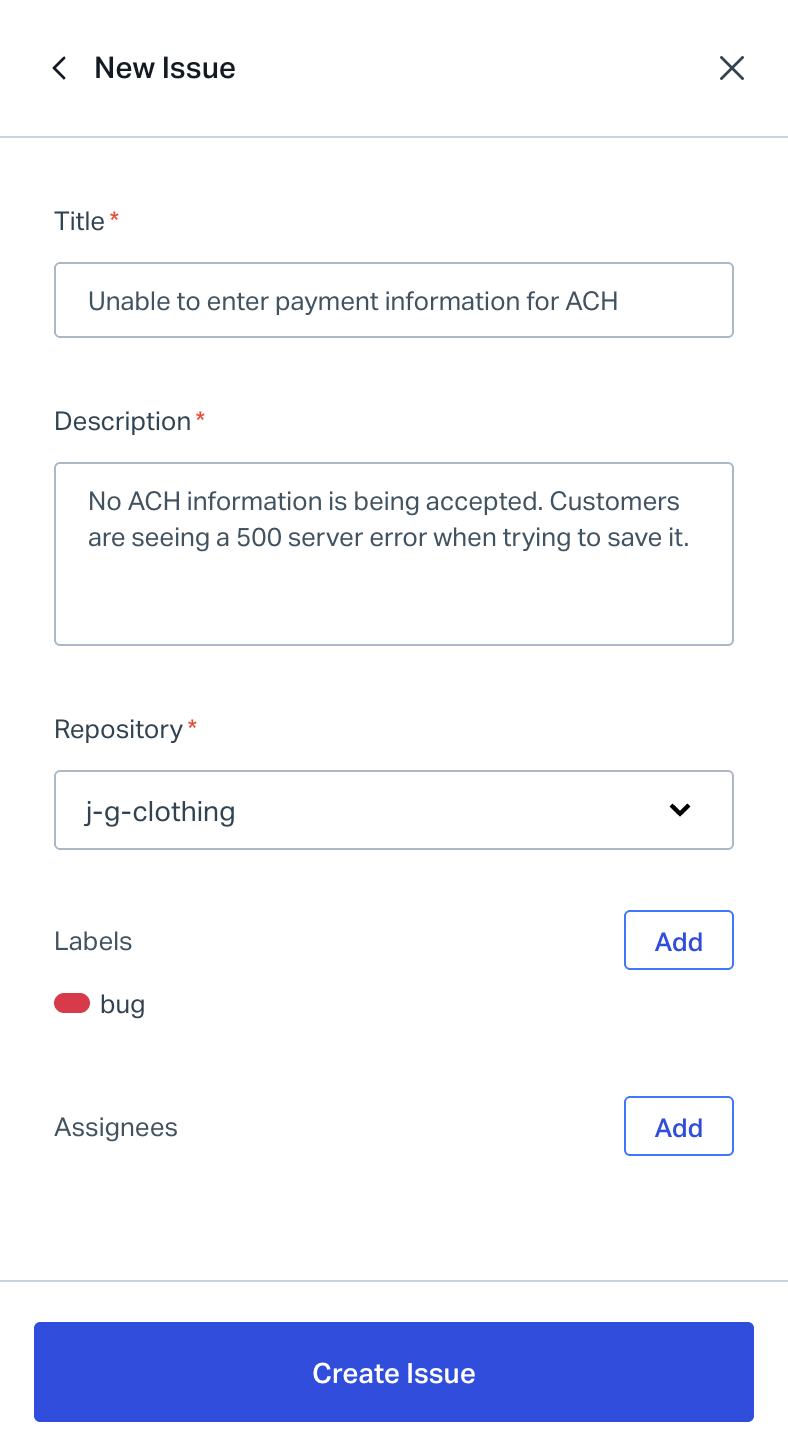Add an assignee with the Assignees Add button
Image resolution: width=788 pixels, height=1452 pixels.
pos(678,1126)
